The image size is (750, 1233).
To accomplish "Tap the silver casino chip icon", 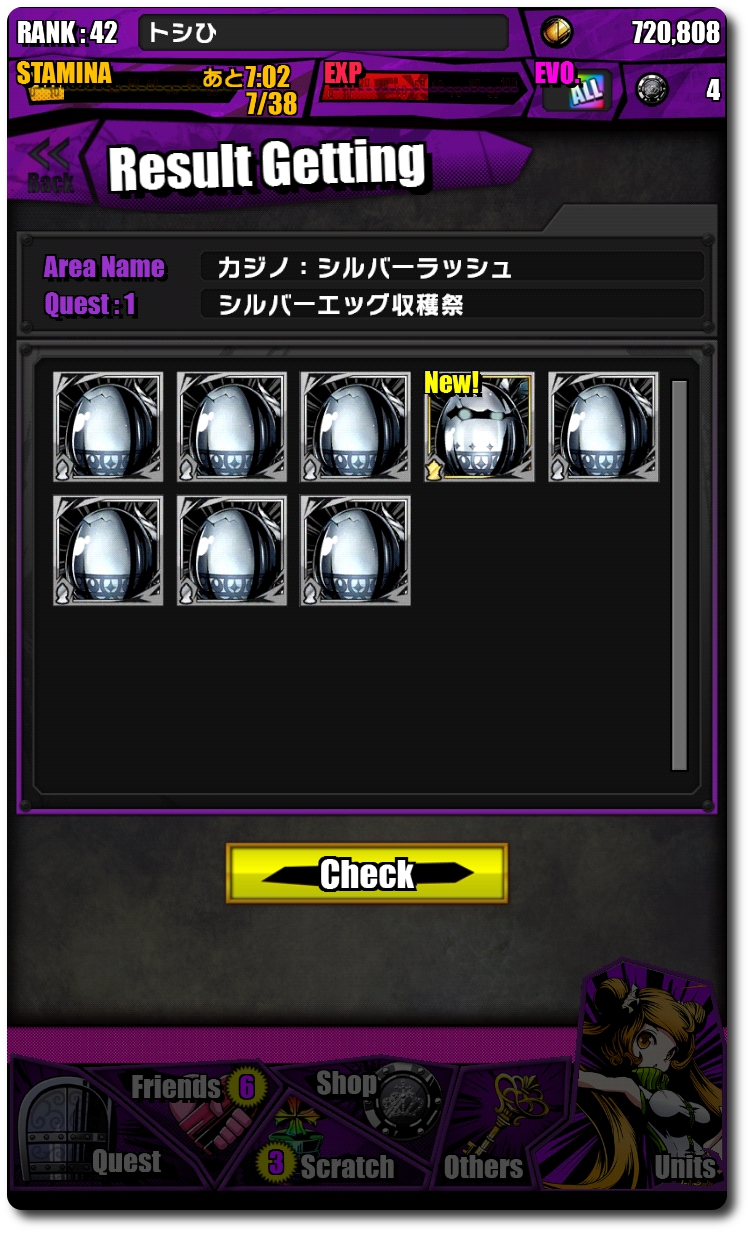I will tap(653, 90).
